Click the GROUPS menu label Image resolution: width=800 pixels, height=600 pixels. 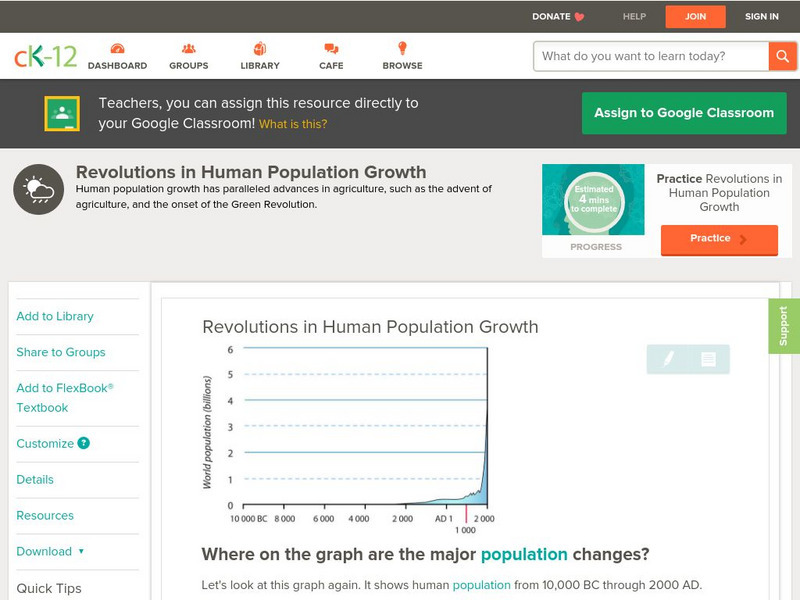click(189, 65)
